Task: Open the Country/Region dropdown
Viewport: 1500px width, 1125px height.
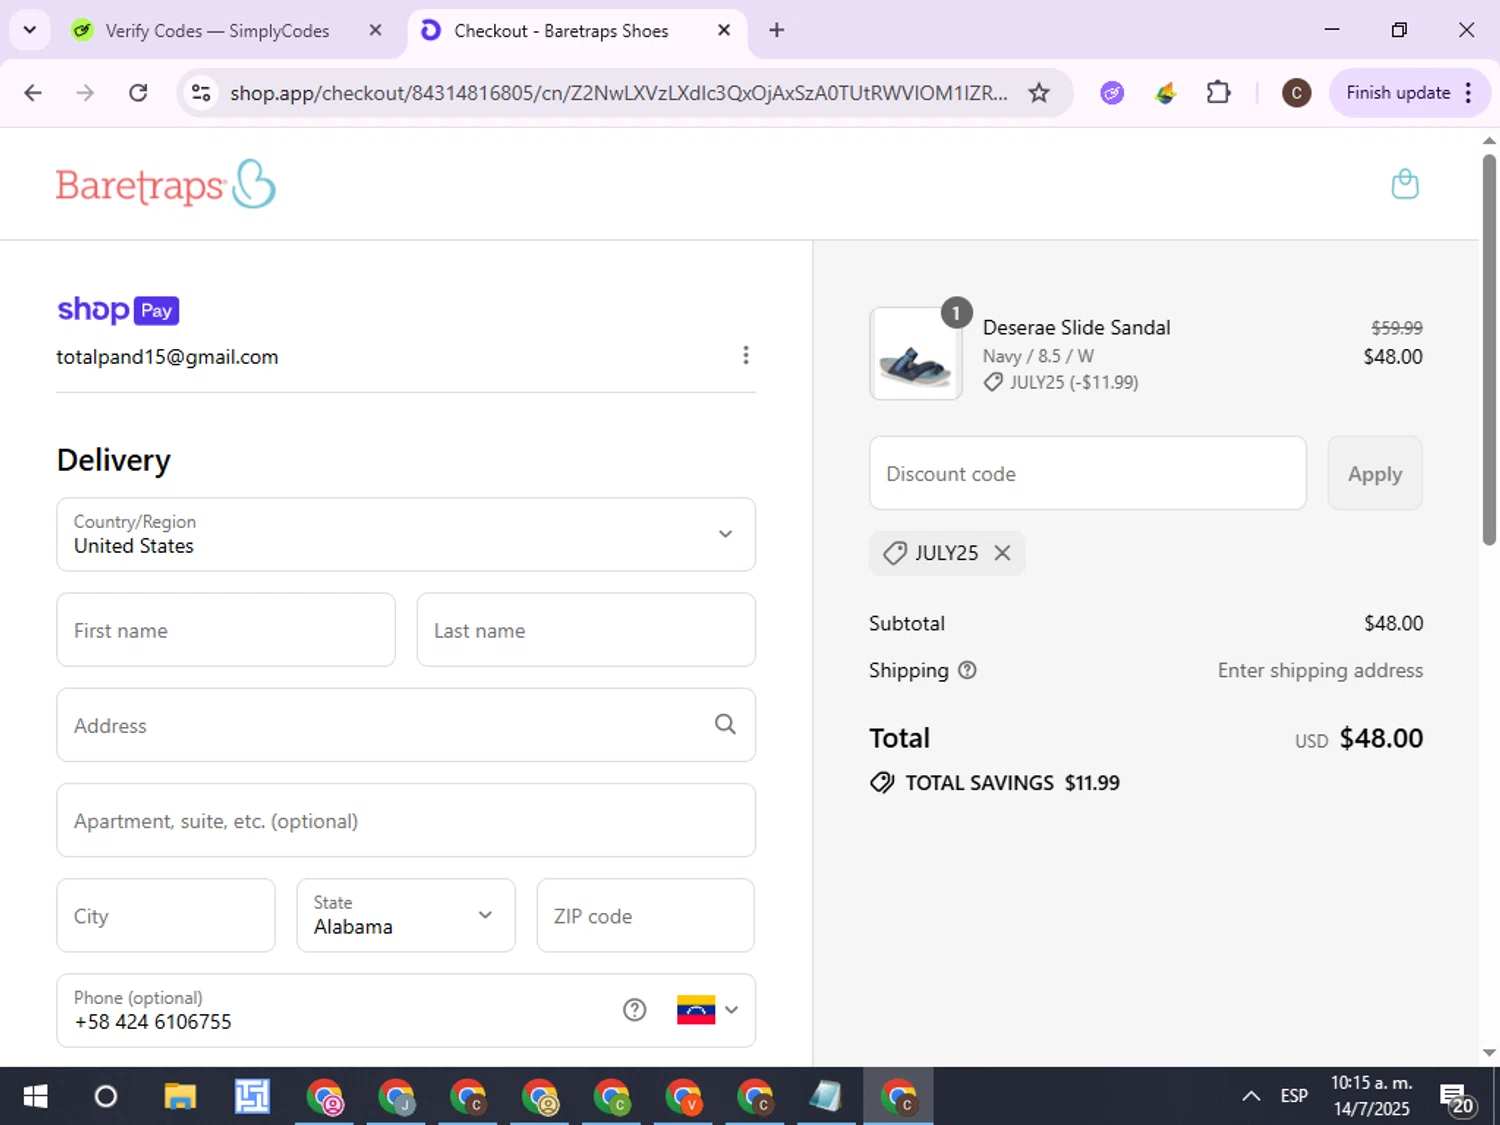Action: click(406, 534)
